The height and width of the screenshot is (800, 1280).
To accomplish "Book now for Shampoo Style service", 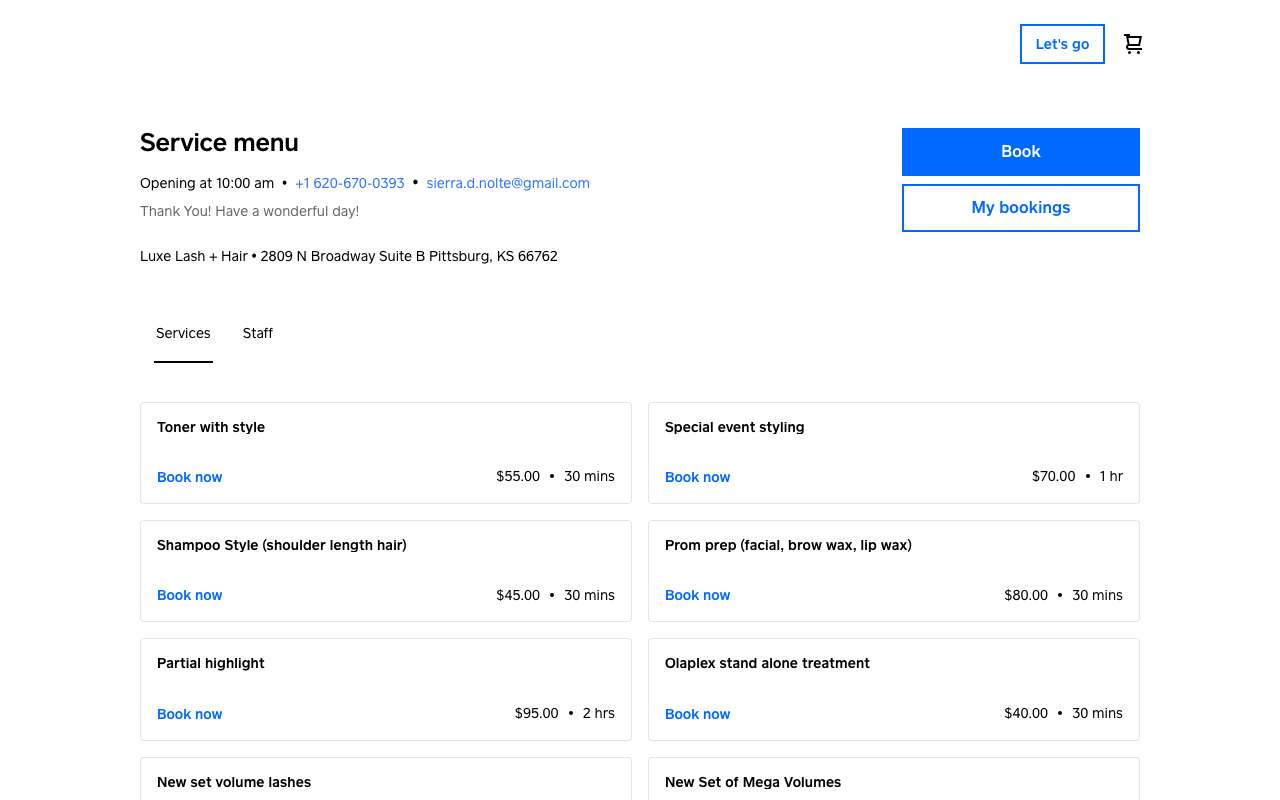I will click(190, 595).
